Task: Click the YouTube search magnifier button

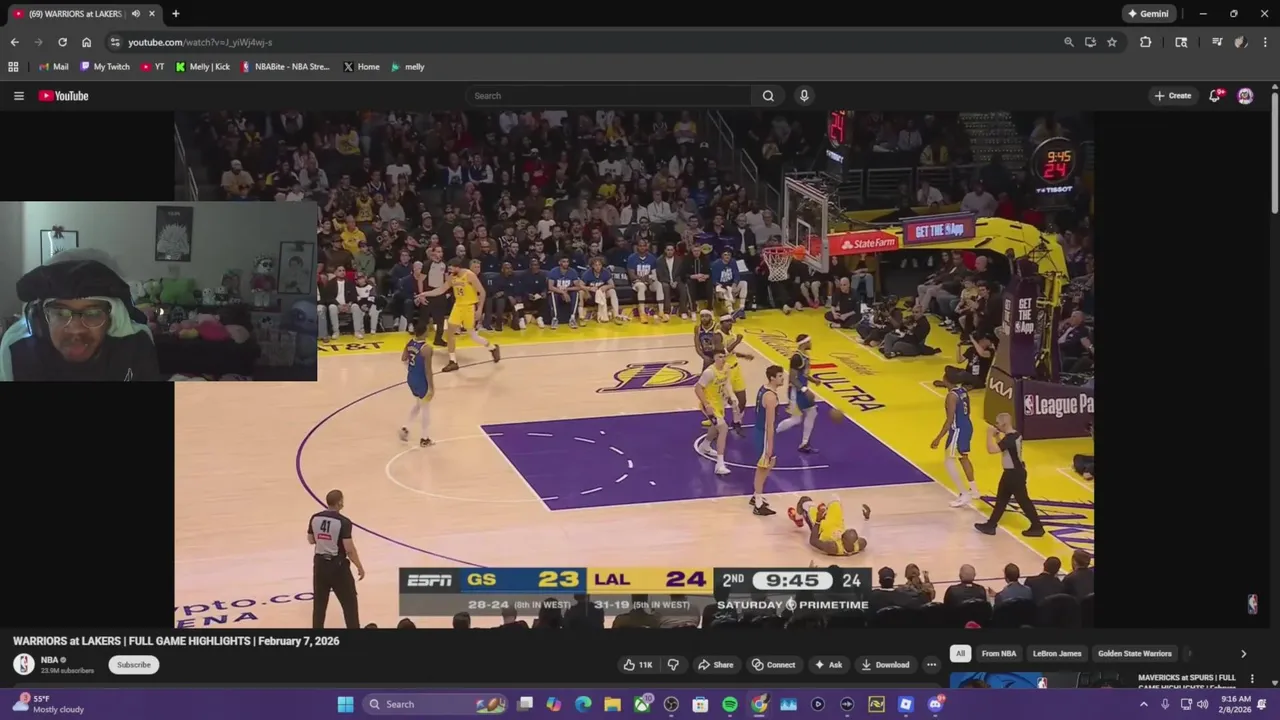Action: tap(768, 96)
